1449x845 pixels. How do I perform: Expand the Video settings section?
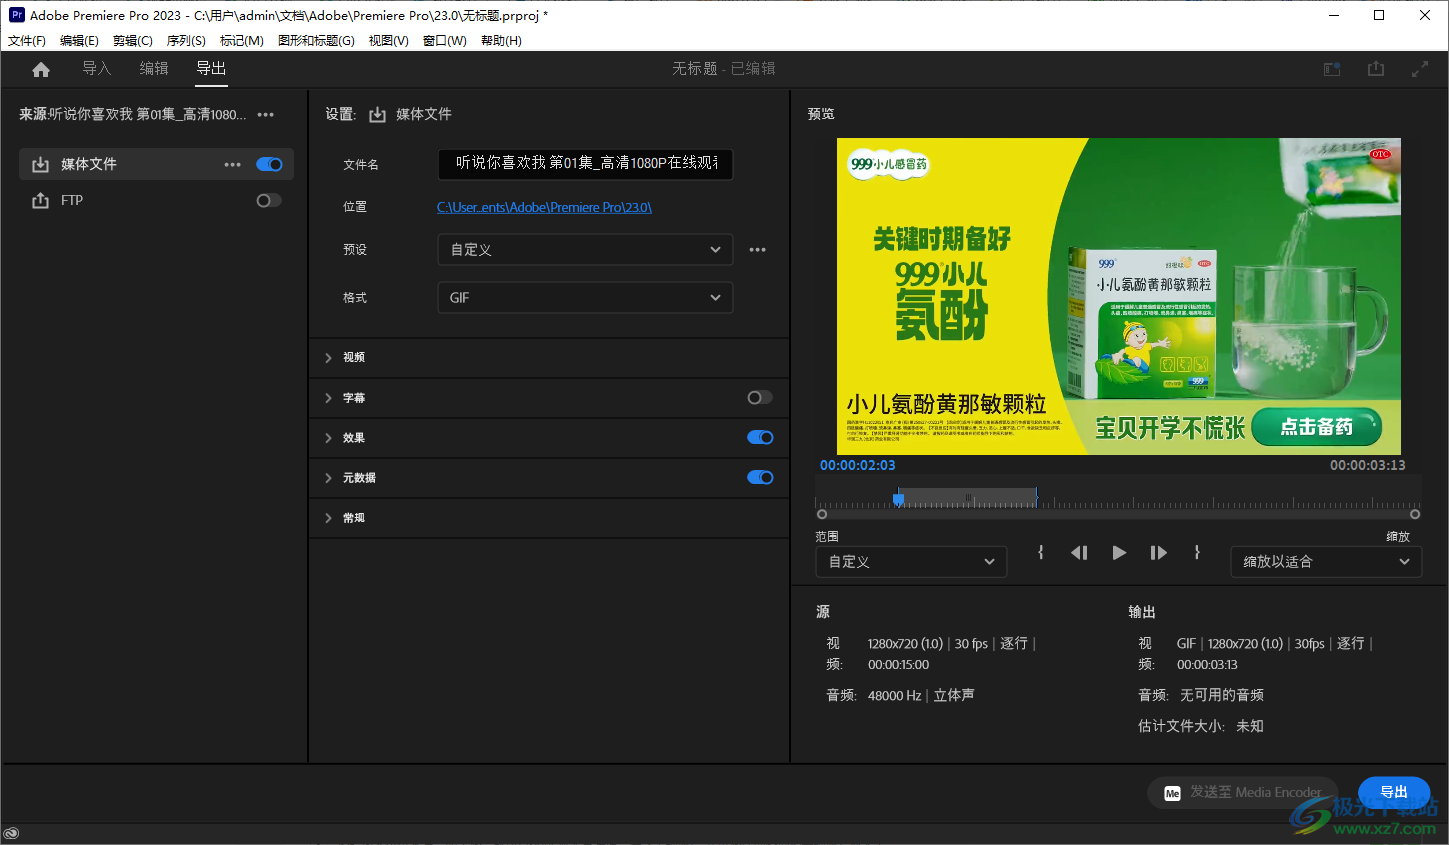pos(328,357)
